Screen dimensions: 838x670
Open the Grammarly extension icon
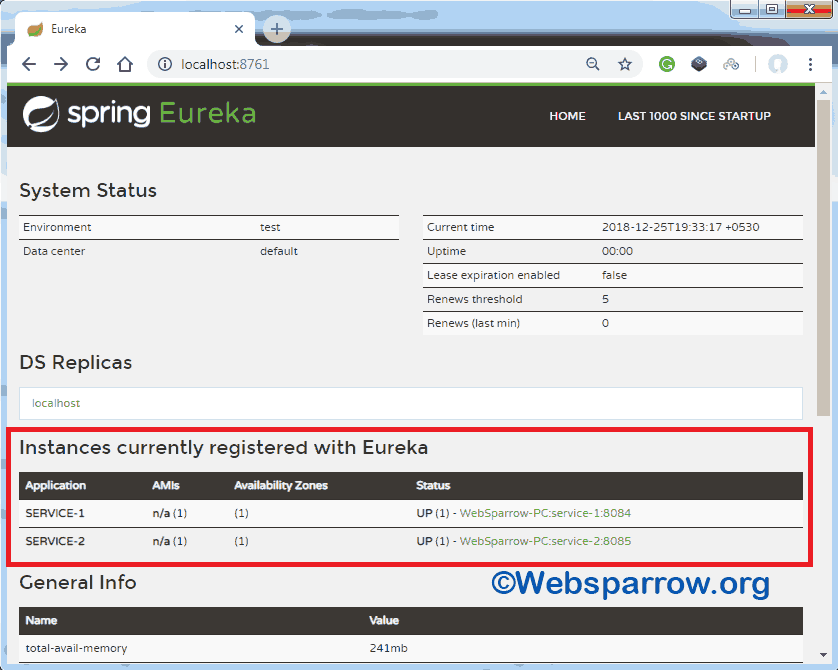click(666, 63)
